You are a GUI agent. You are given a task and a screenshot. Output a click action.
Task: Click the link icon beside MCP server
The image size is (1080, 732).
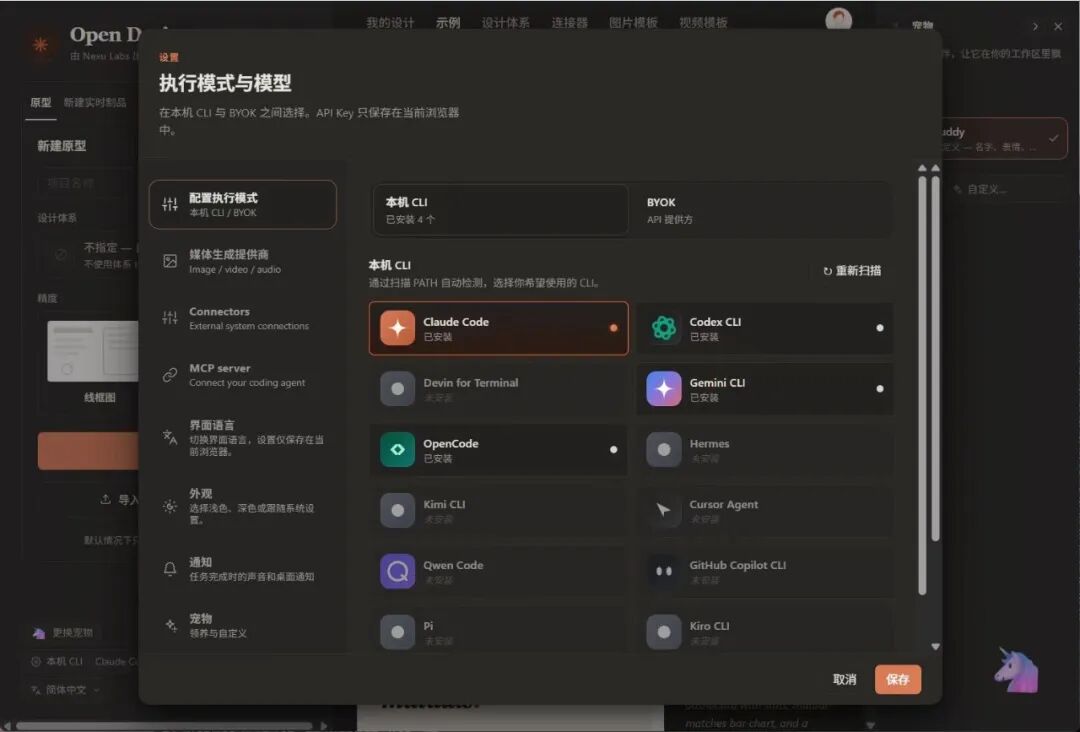coord(169,375)
